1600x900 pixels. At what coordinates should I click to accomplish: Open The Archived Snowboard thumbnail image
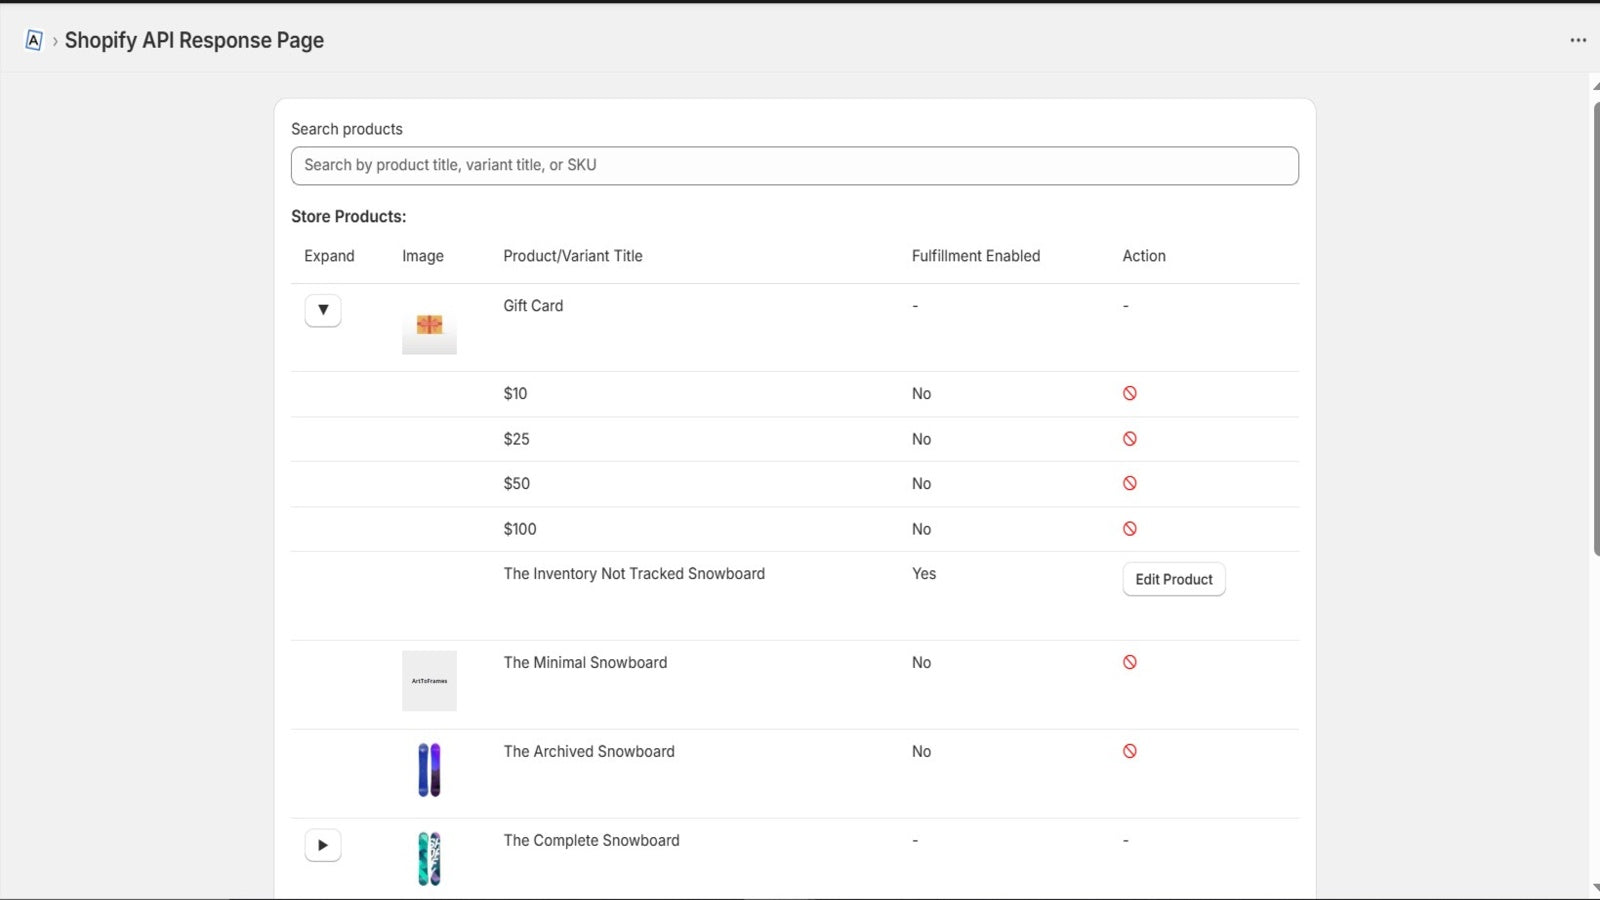pyautogui.click(x=429, y=770)
